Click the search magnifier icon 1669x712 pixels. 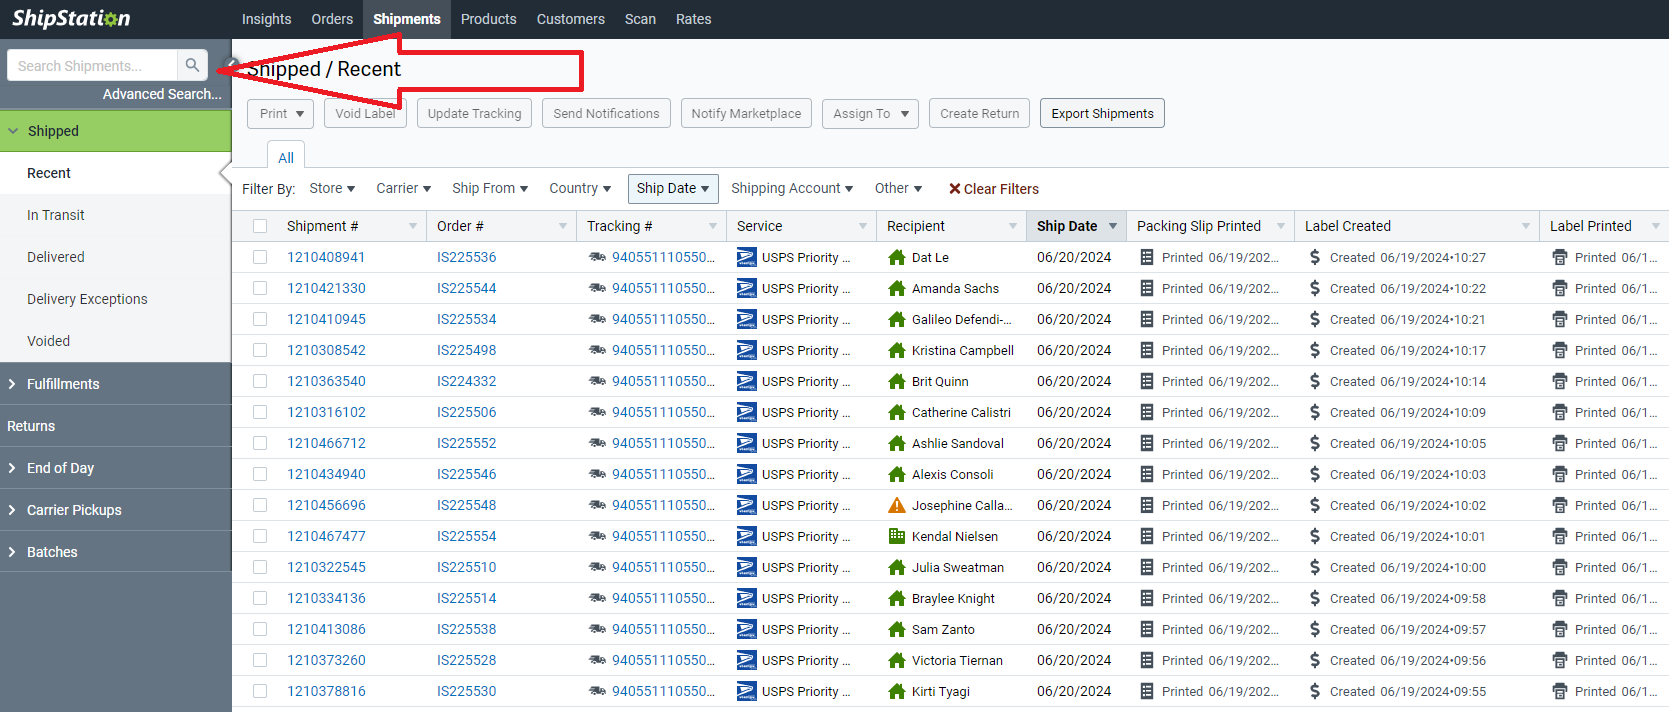[192, 65]
